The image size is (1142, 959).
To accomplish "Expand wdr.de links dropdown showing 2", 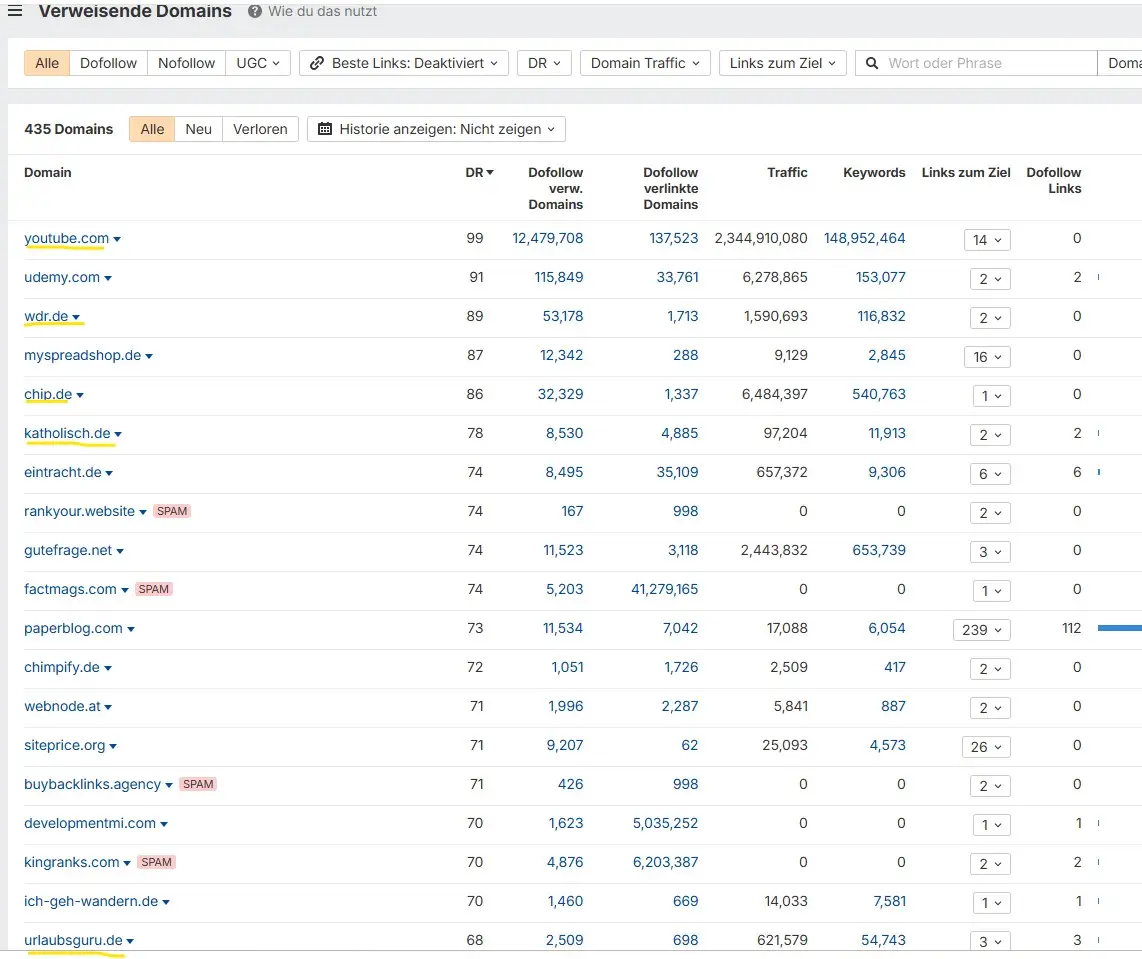I will [991, 318].
